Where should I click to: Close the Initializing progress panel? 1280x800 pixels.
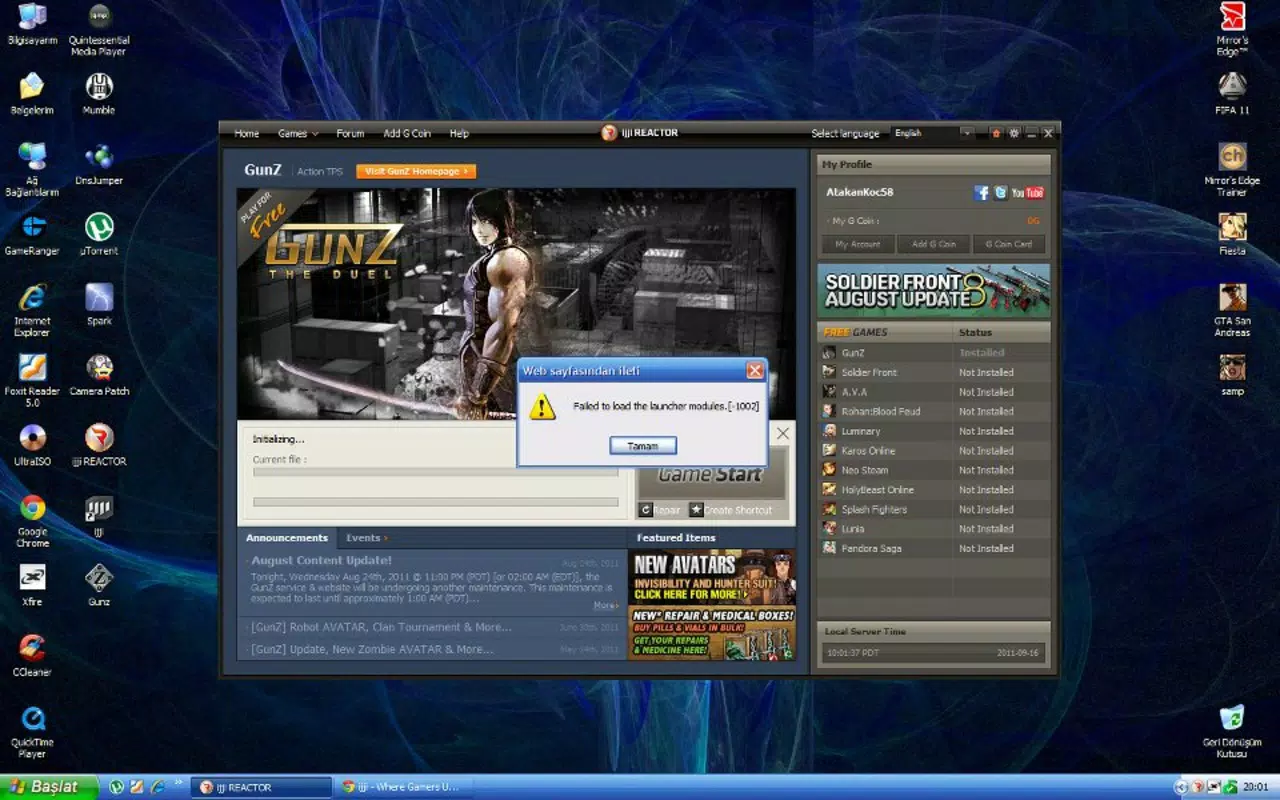pyautogui.click(x=783, y=434)
